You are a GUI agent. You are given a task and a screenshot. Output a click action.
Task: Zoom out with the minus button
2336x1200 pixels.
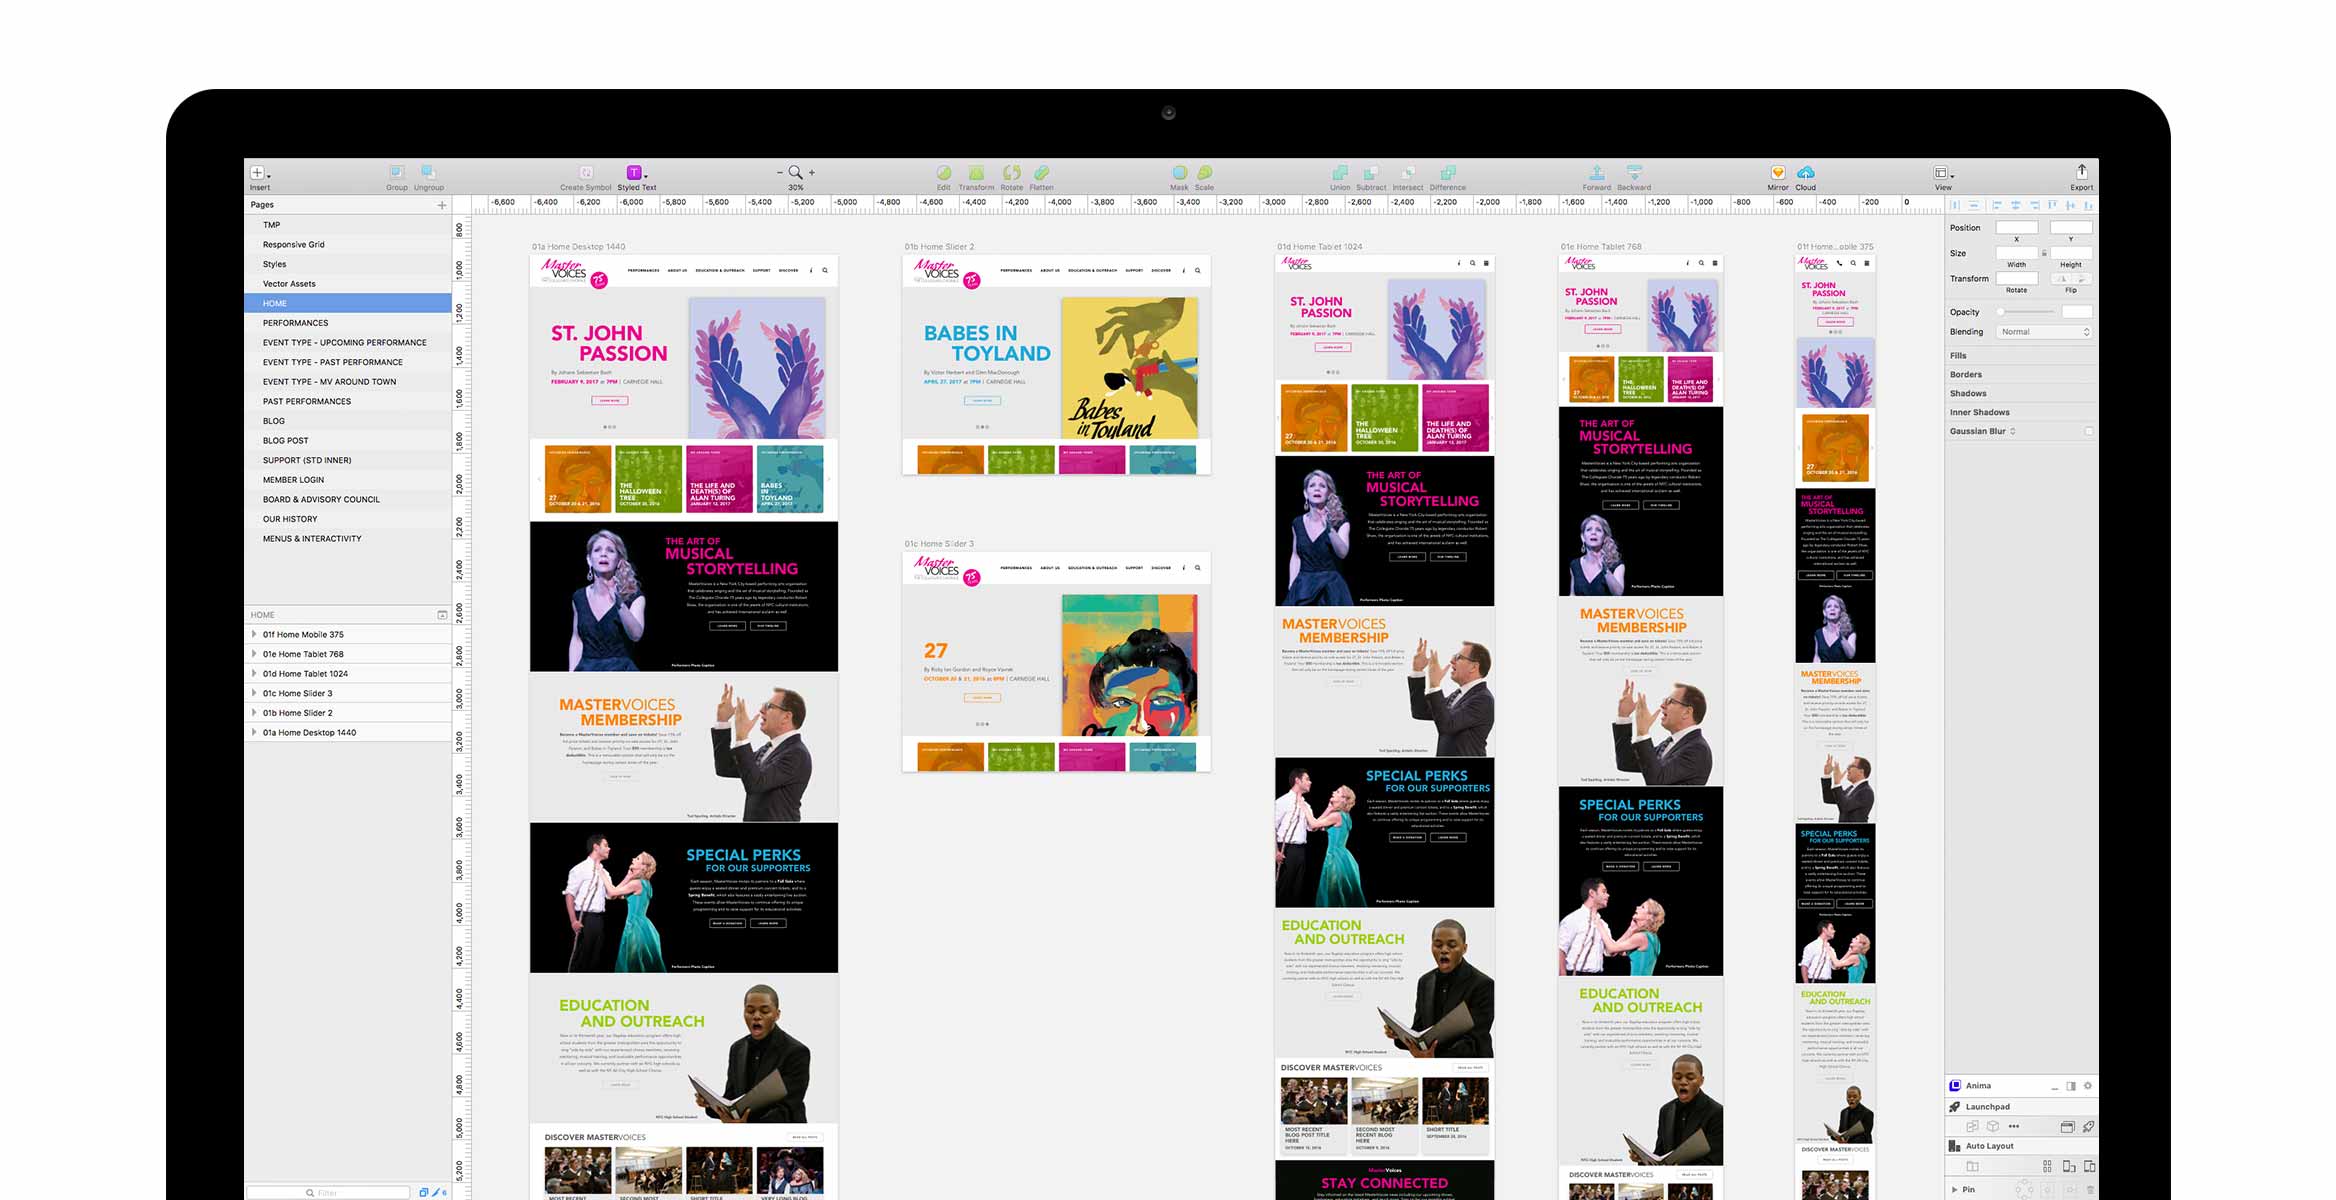780,173
